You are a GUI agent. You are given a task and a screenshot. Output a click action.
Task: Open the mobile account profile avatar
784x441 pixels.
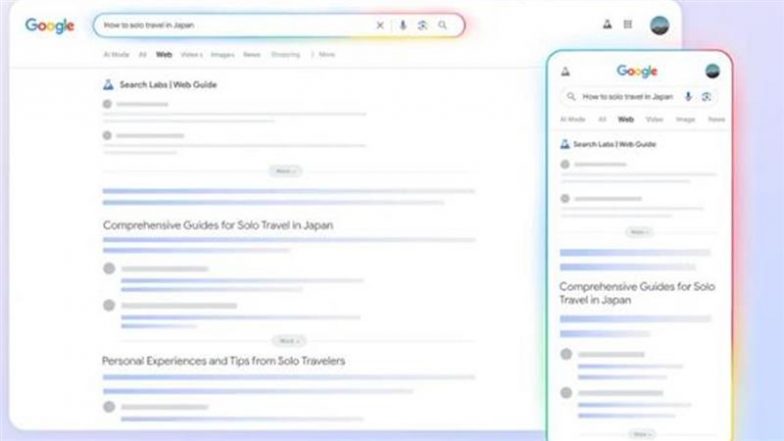712,71
